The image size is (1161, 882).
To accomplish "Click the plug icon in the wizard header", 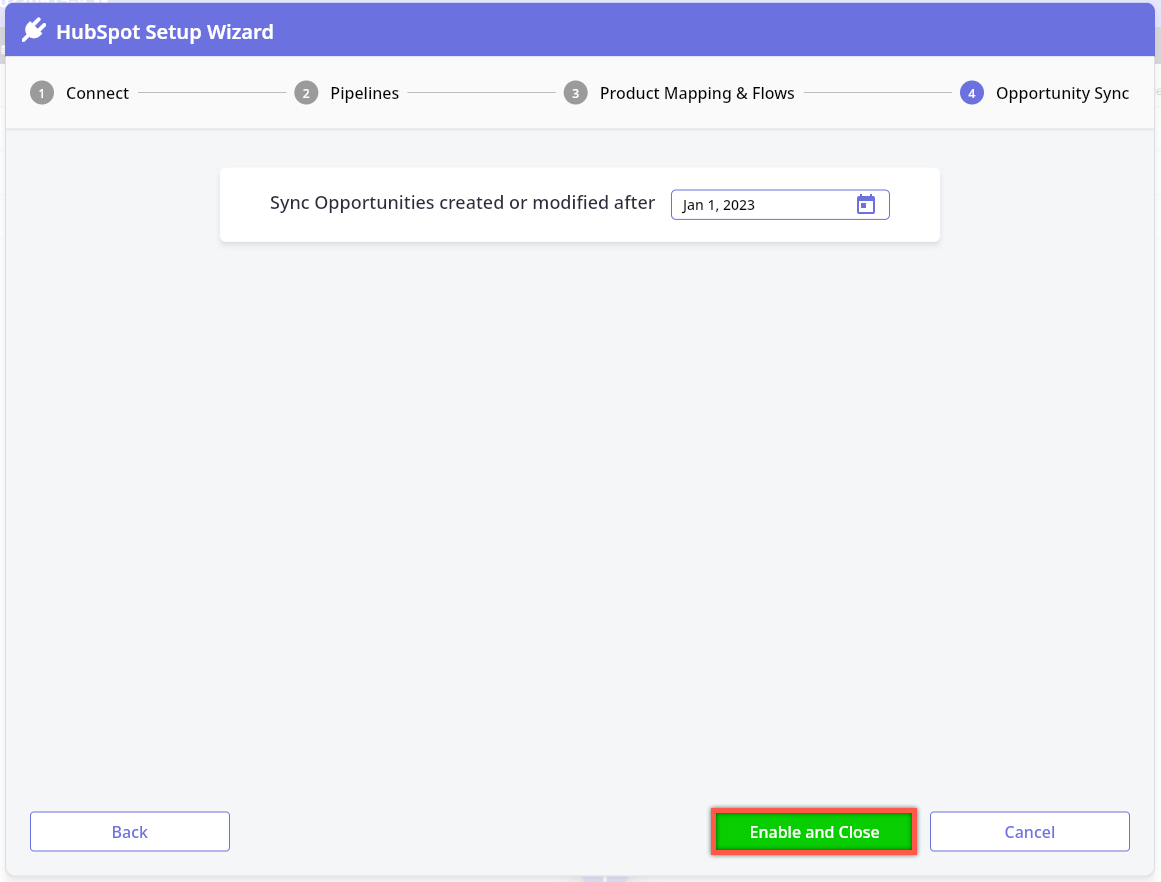I will tap(35, 31).
